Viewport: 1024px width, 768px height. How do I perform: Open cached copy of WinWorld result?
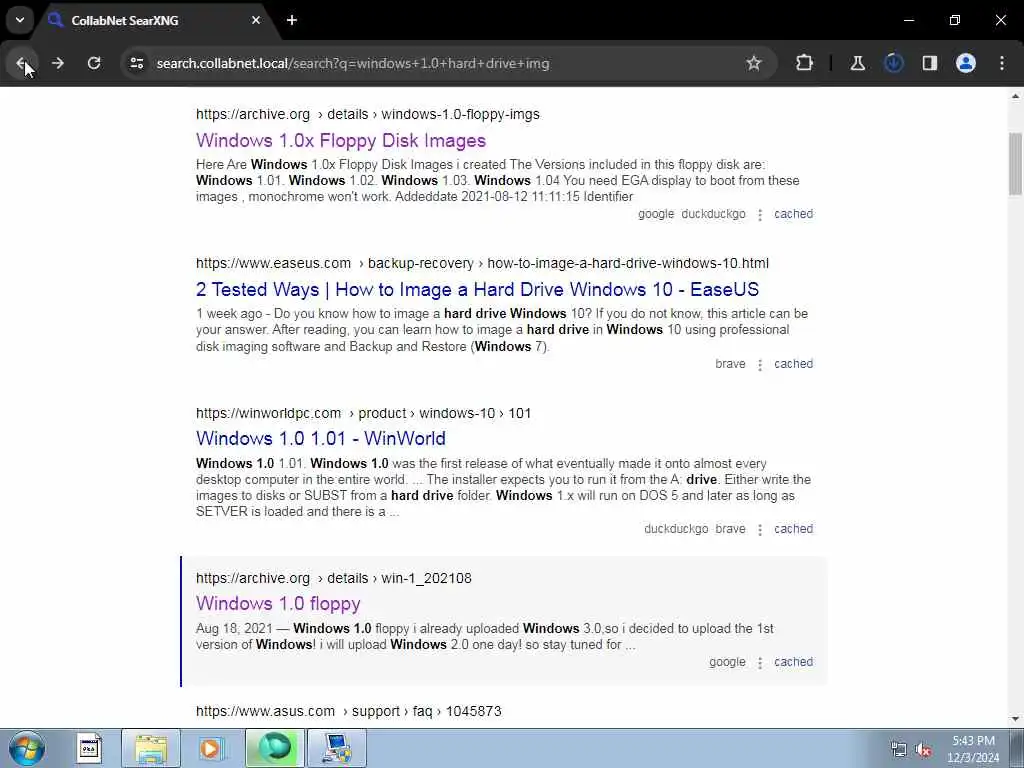[793, 529]
